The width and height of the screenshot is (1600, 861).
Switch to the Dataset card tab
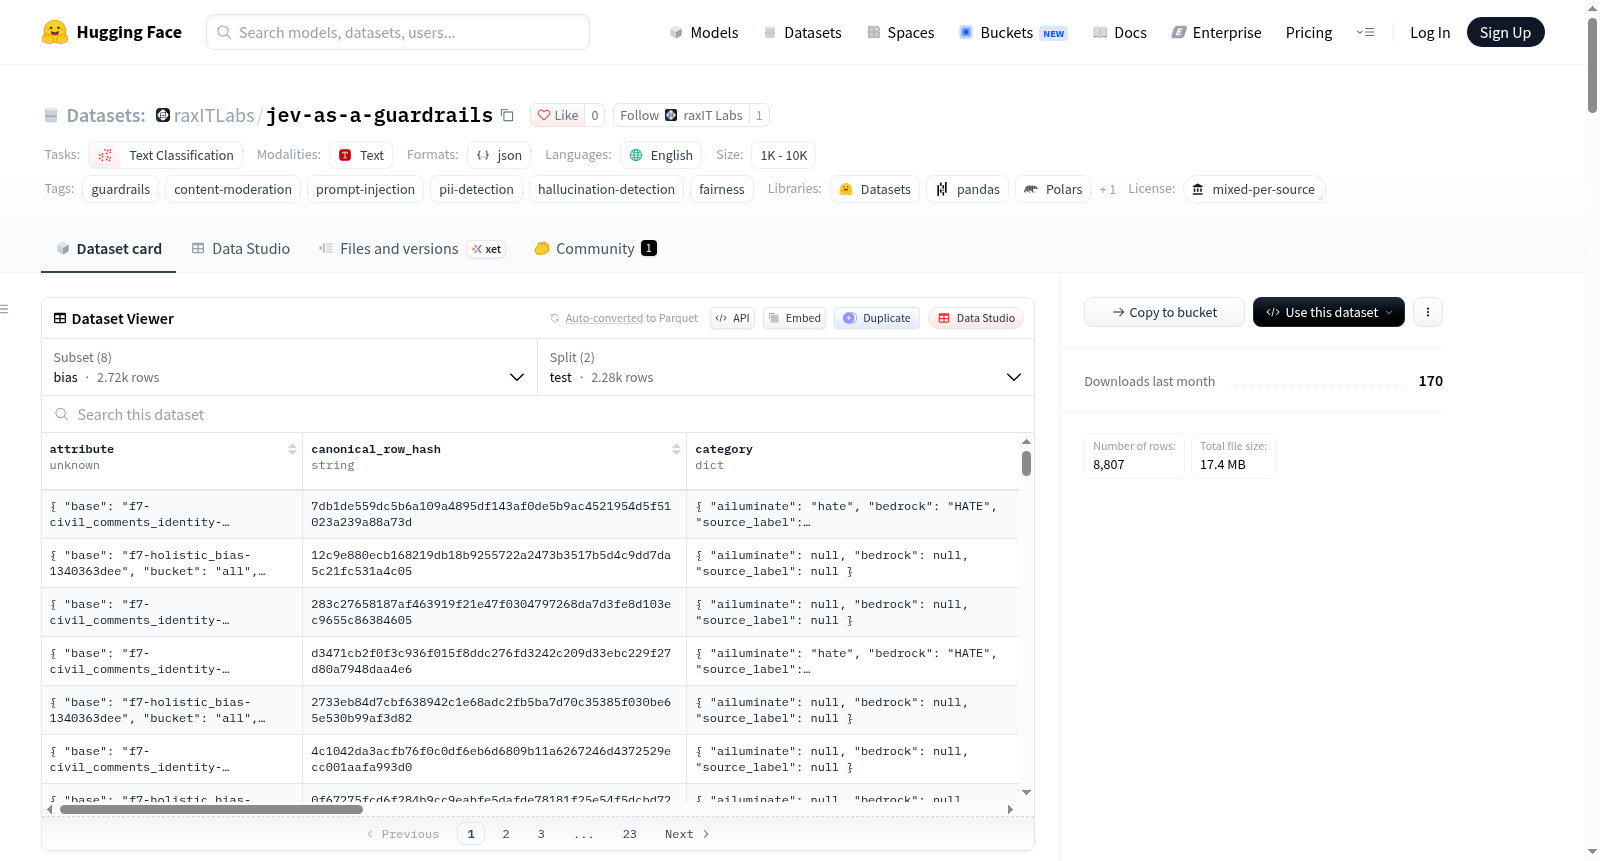[109, 249]
